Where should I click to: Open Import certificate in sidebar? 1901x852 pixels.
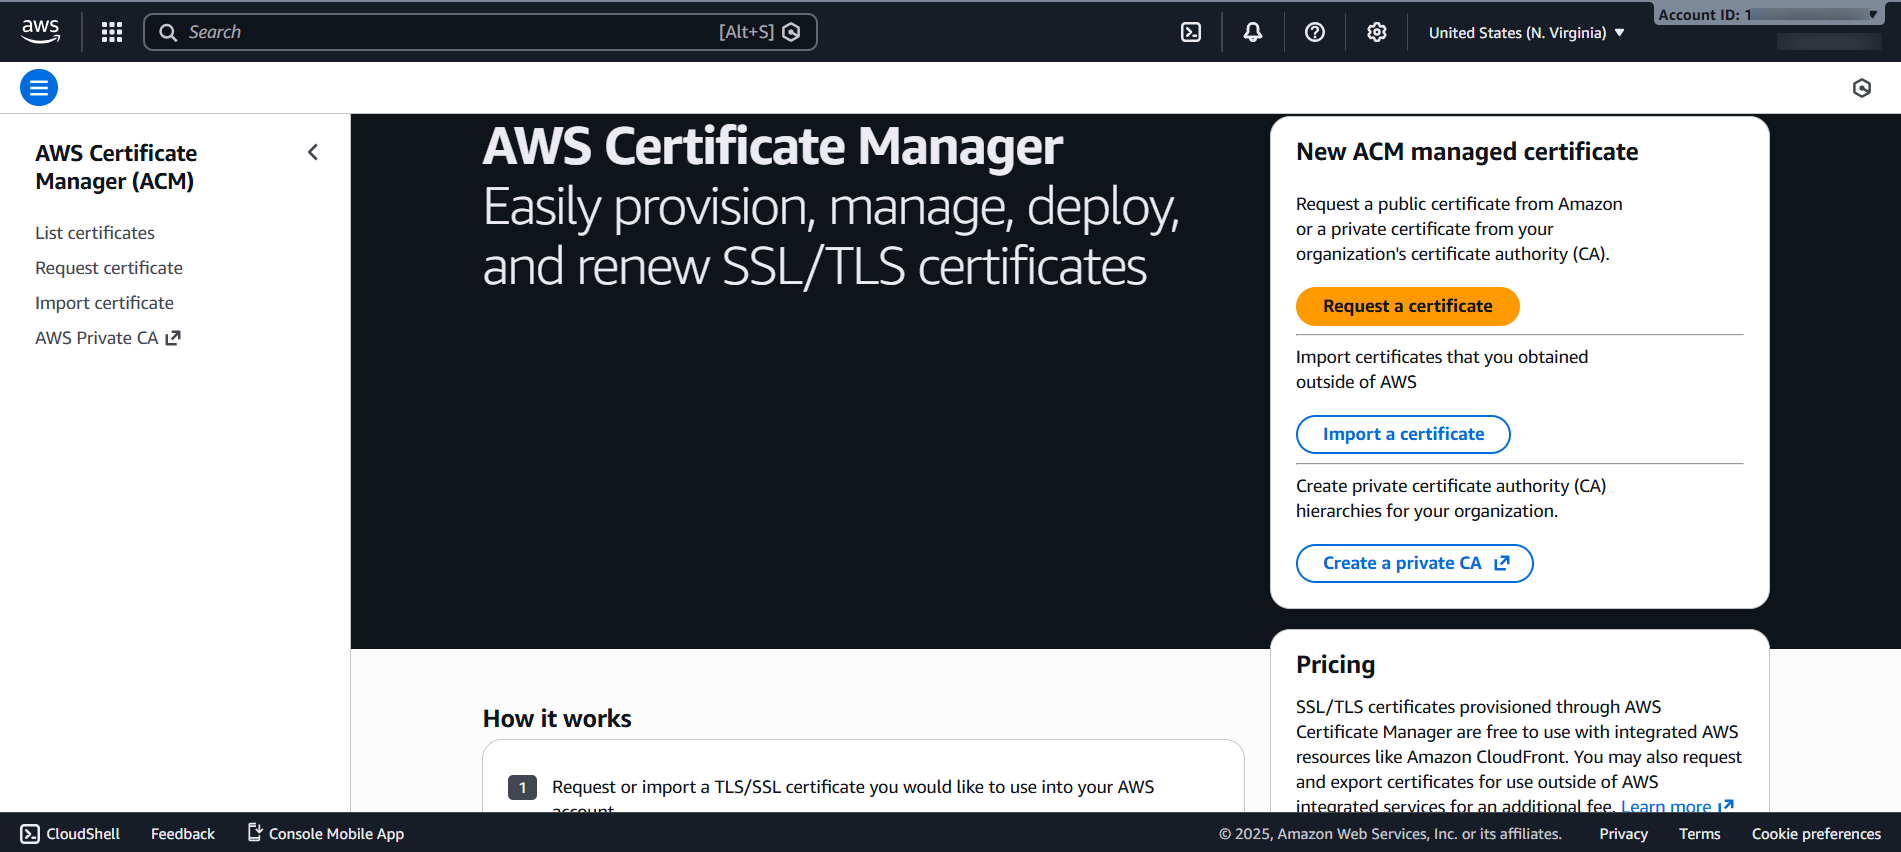point(104,302)
